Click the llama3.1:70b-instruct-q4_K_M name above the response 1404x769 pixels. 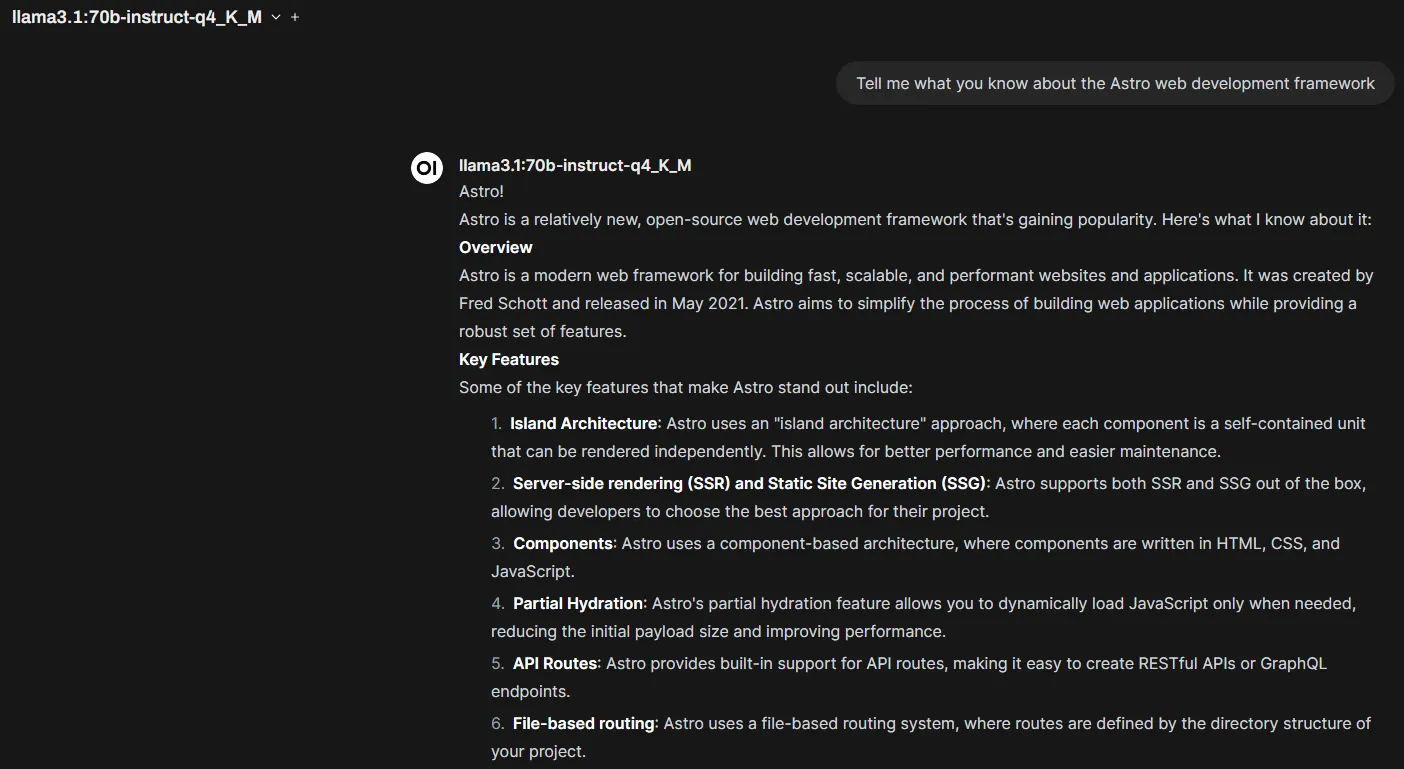pyautogui.click(x=575, y=165)
